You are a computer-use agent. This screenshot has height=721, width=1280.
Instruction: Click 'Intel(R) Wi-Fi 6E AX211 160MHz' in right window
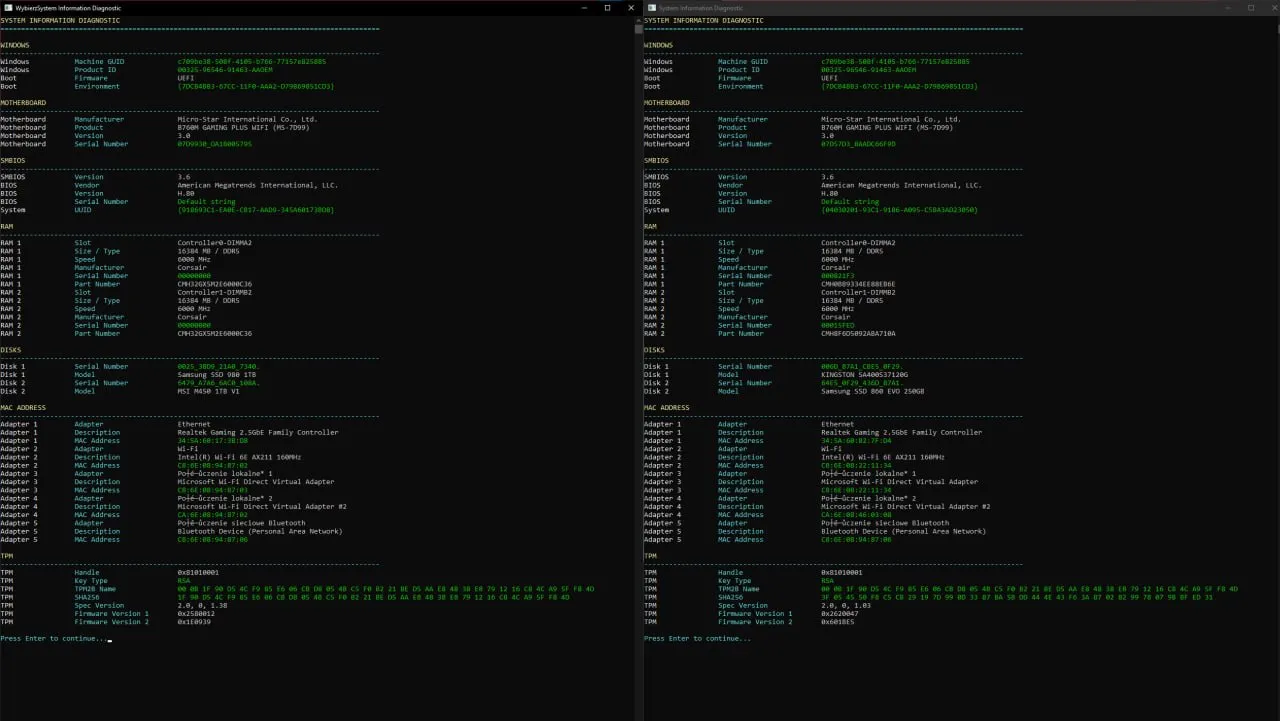pyautogui.click(x=883, y=457)
